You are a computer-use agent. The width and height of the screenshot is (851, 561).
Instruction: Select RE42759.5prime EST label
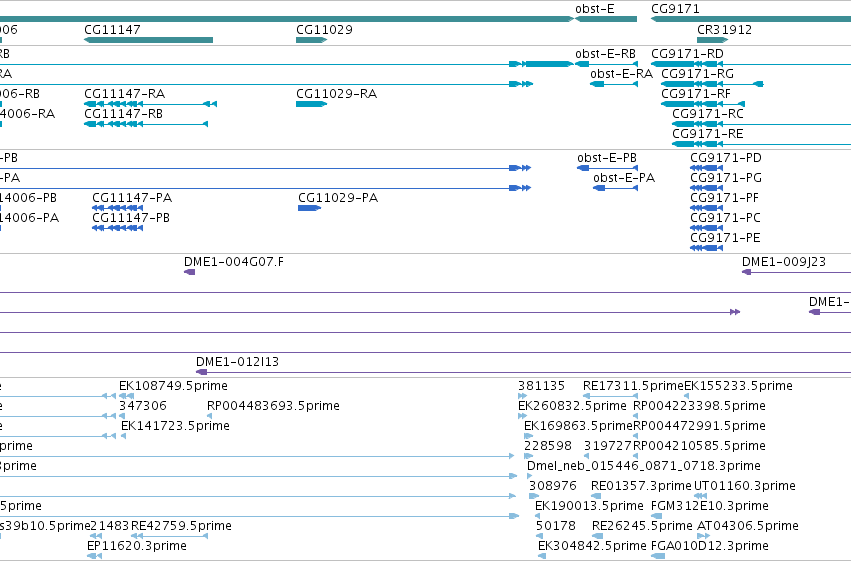(x=181, y=526)
